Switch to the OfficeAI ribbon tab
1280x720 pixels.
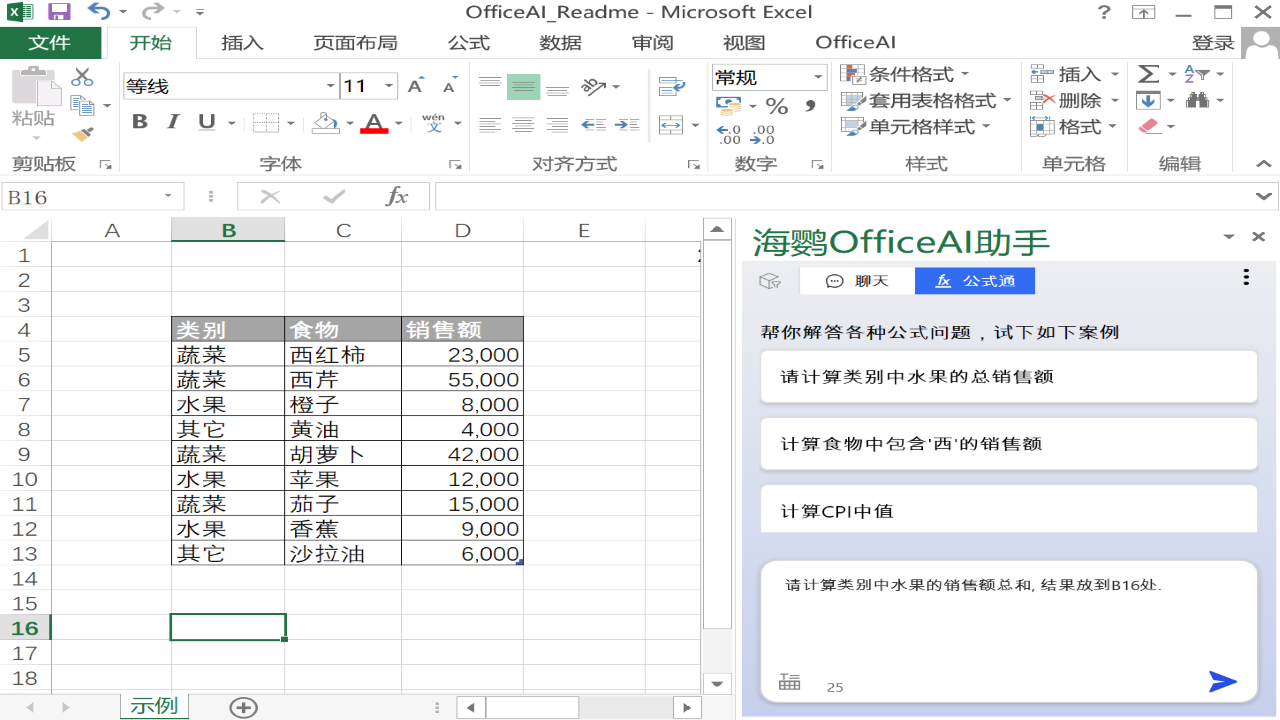coord(855,42)
